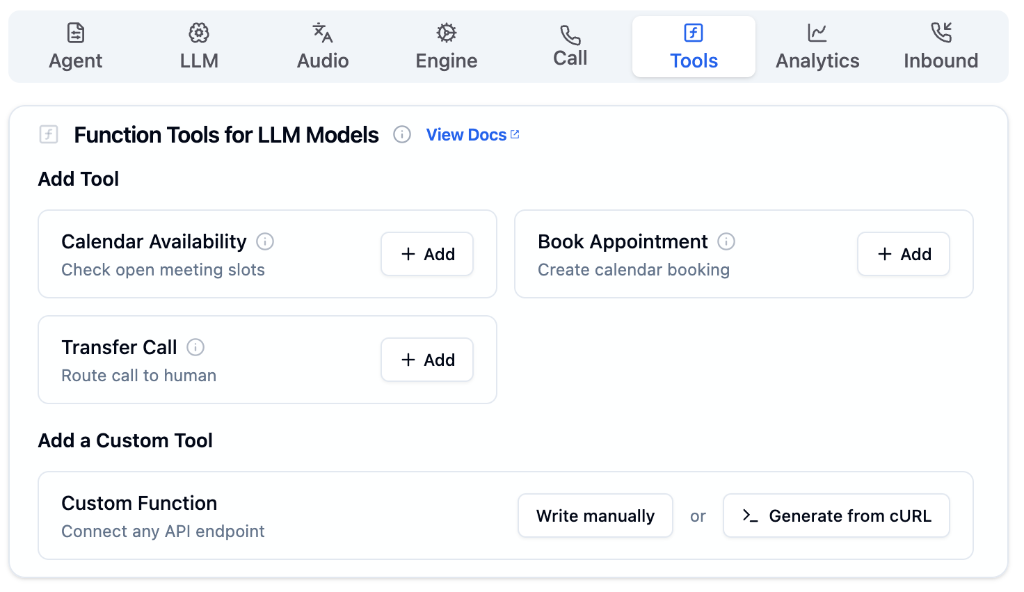Viewport: 1024px width, 592px height.
Task: Switch to the Inbound tab
Action: point(941,46)
